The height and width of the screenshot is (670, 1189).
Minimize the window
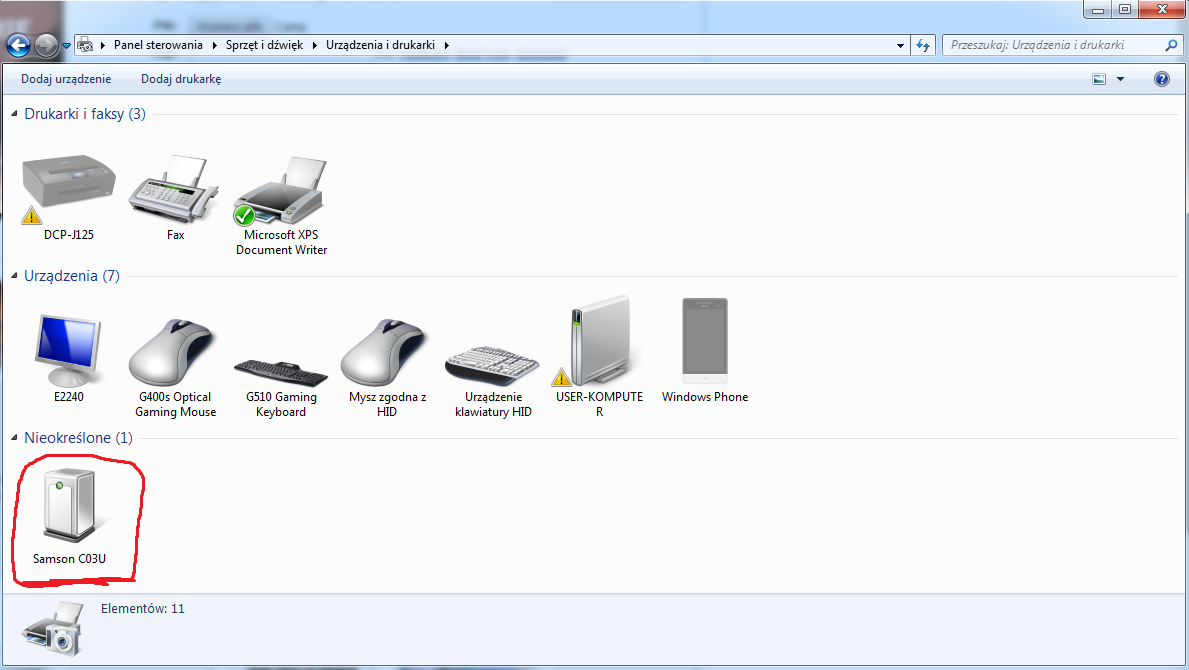pyautogui.click(x=1097, y=9)
